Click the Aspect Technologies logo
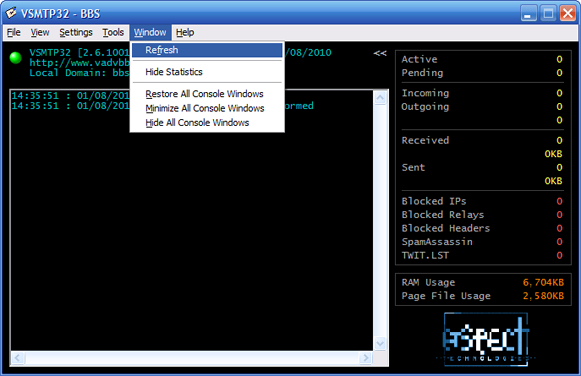The height and width of the screenshot is (376, 581). [x=486, y=339]
